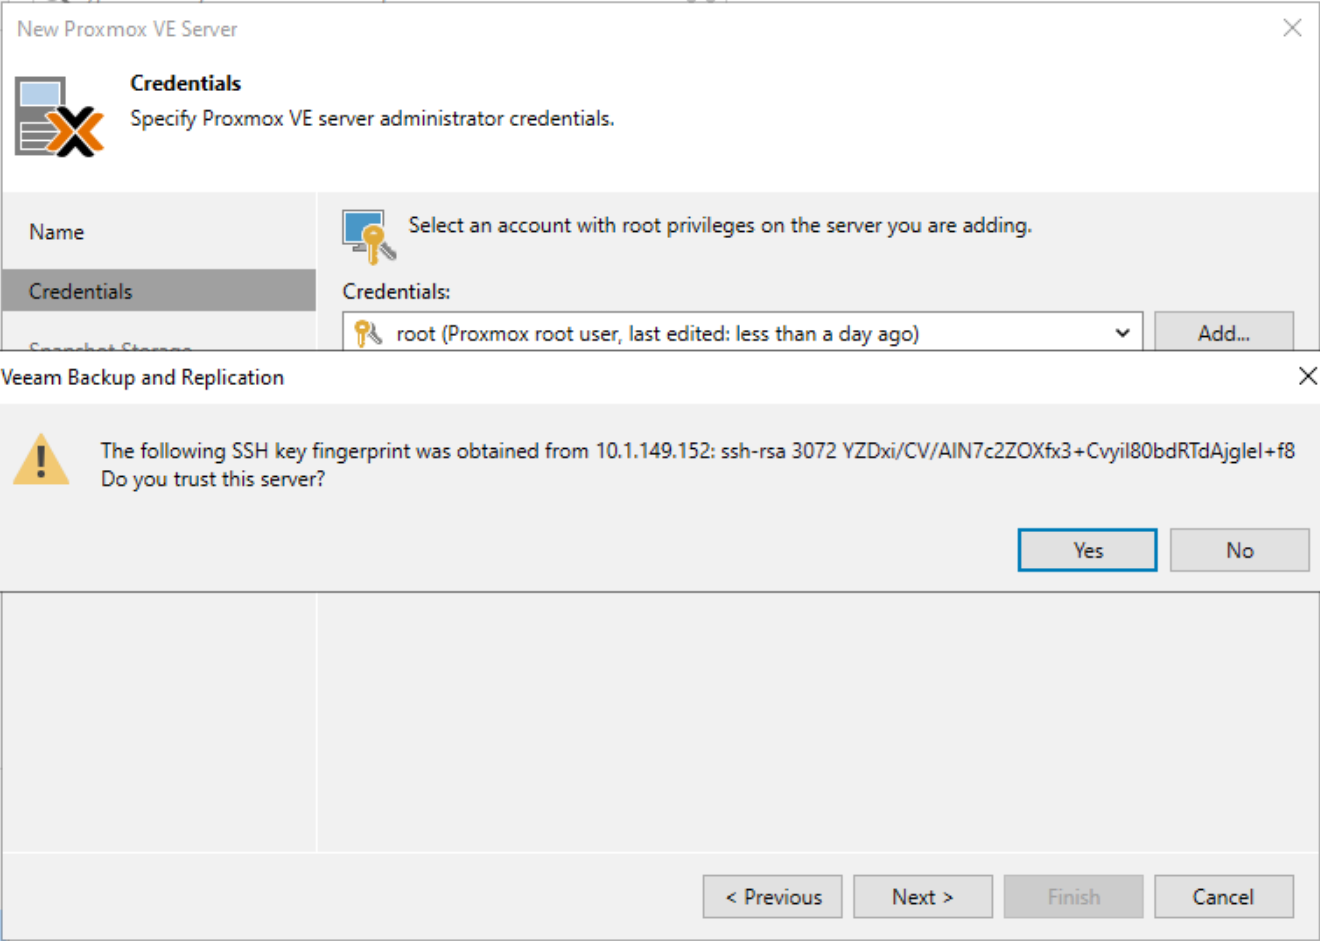
Task: Click Add to create new credentials
Action: click(x=1225, y=332)
